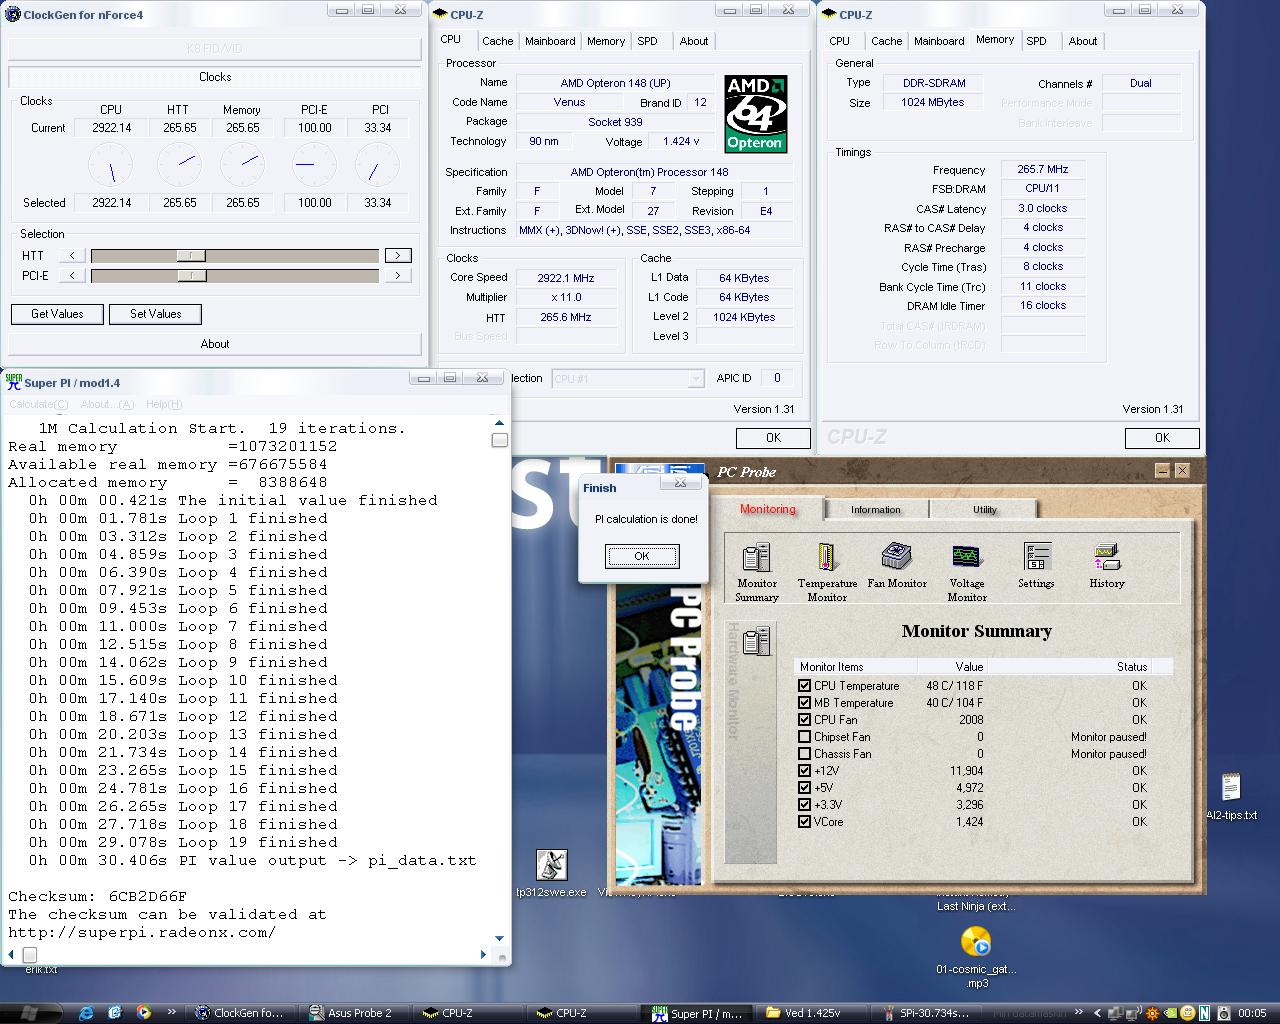This screenshot has height=1024, width=1280.
Task: Expand hidden quick launch icons chevron
Action: pos(171,1012)
